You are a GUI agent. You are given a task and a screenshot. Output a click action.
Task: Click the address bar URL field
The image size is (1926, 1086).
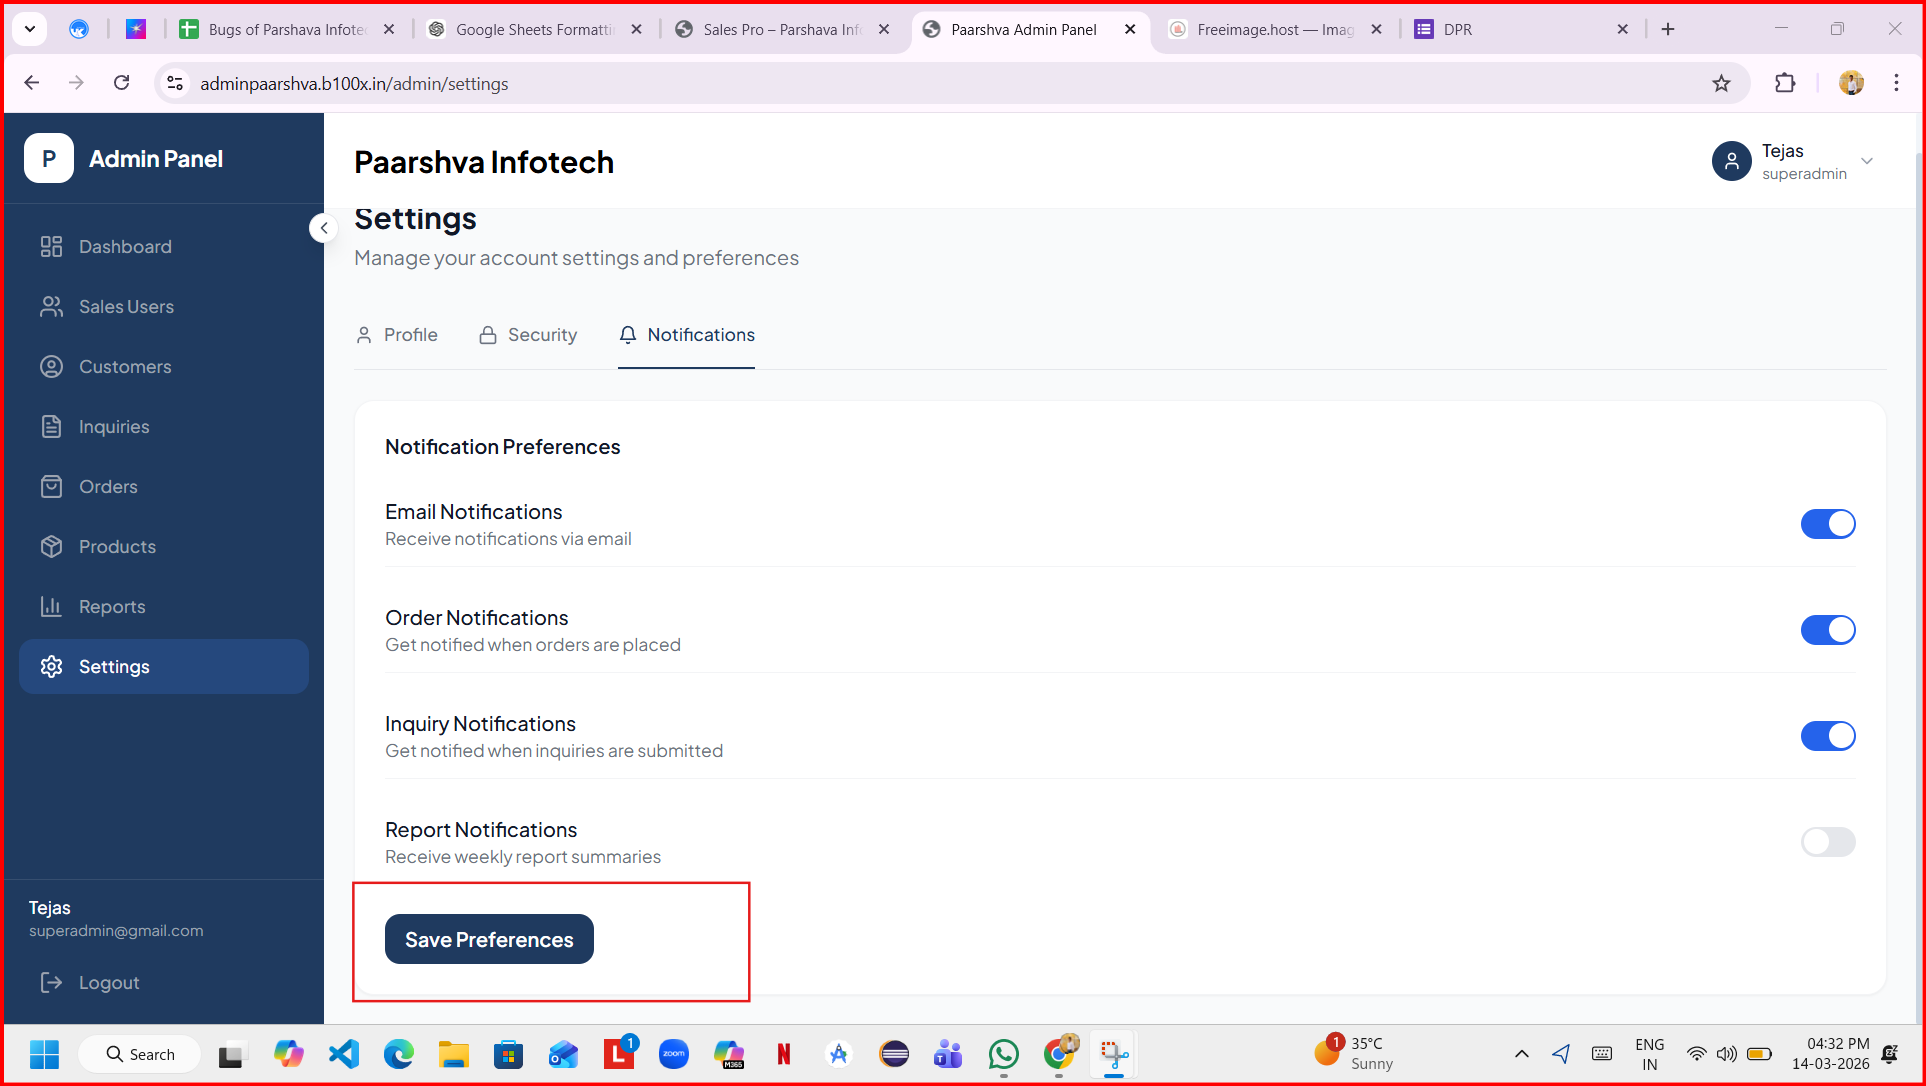(x=950, y=84)
